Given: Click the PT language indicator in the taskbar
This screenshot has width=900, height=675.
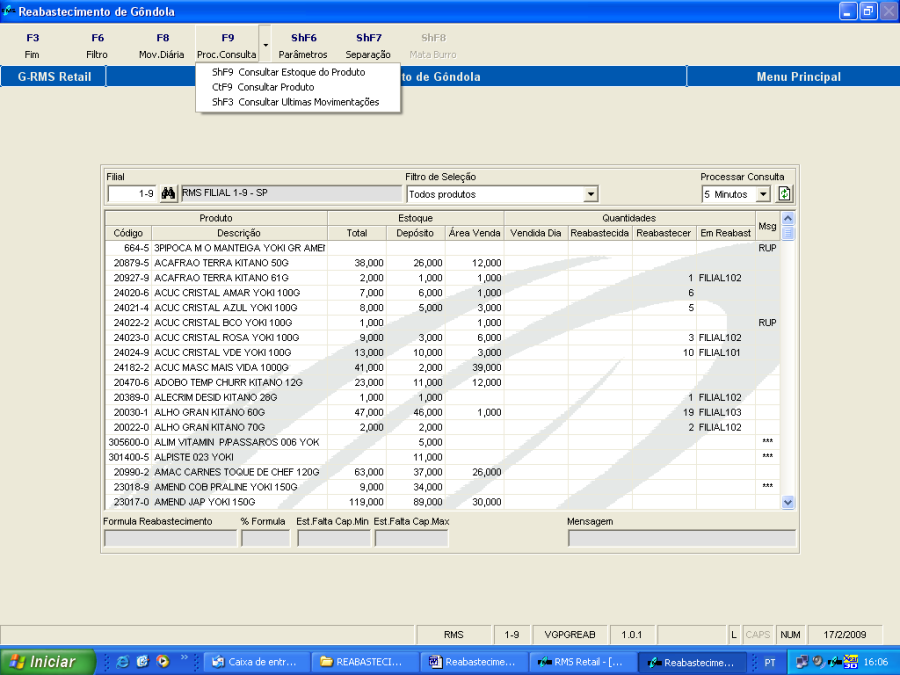Looking at the screenshot, I should [770, 662].
